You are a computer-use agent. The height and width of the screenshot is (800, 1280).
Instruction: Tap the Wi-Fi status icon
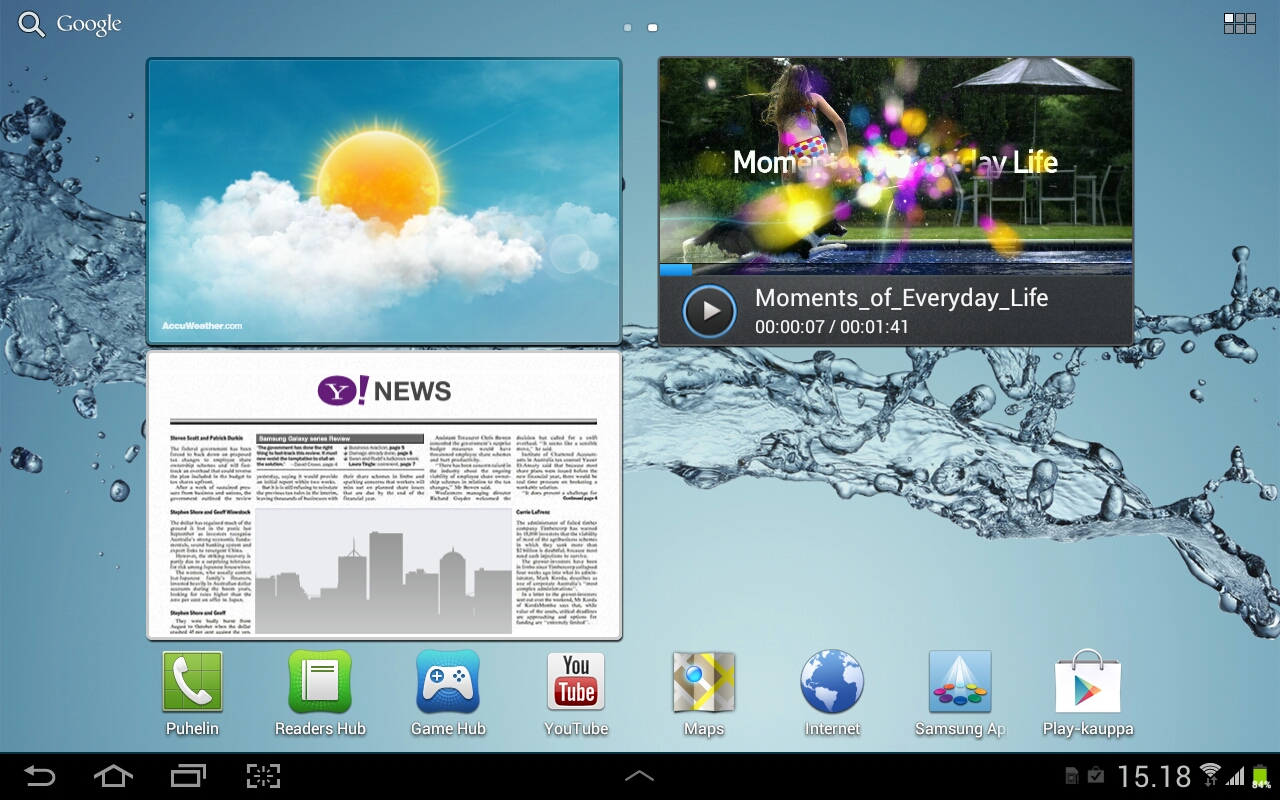1211,775
